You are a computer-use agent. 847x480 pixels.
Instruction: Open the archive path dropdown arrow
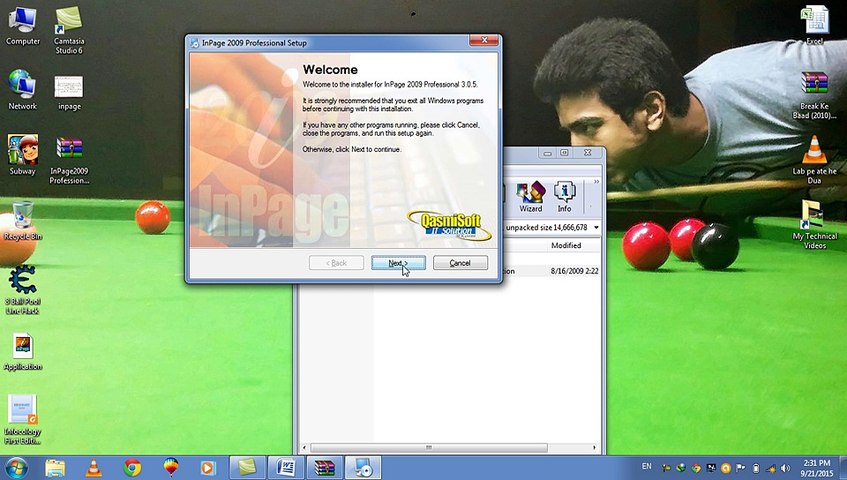[597, 227]
